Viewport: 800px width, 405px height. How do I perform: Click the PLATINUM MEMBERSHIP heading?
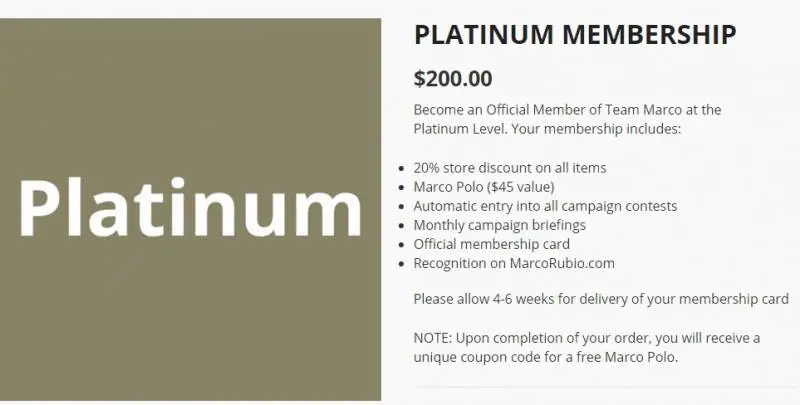(x=575, y=34)
